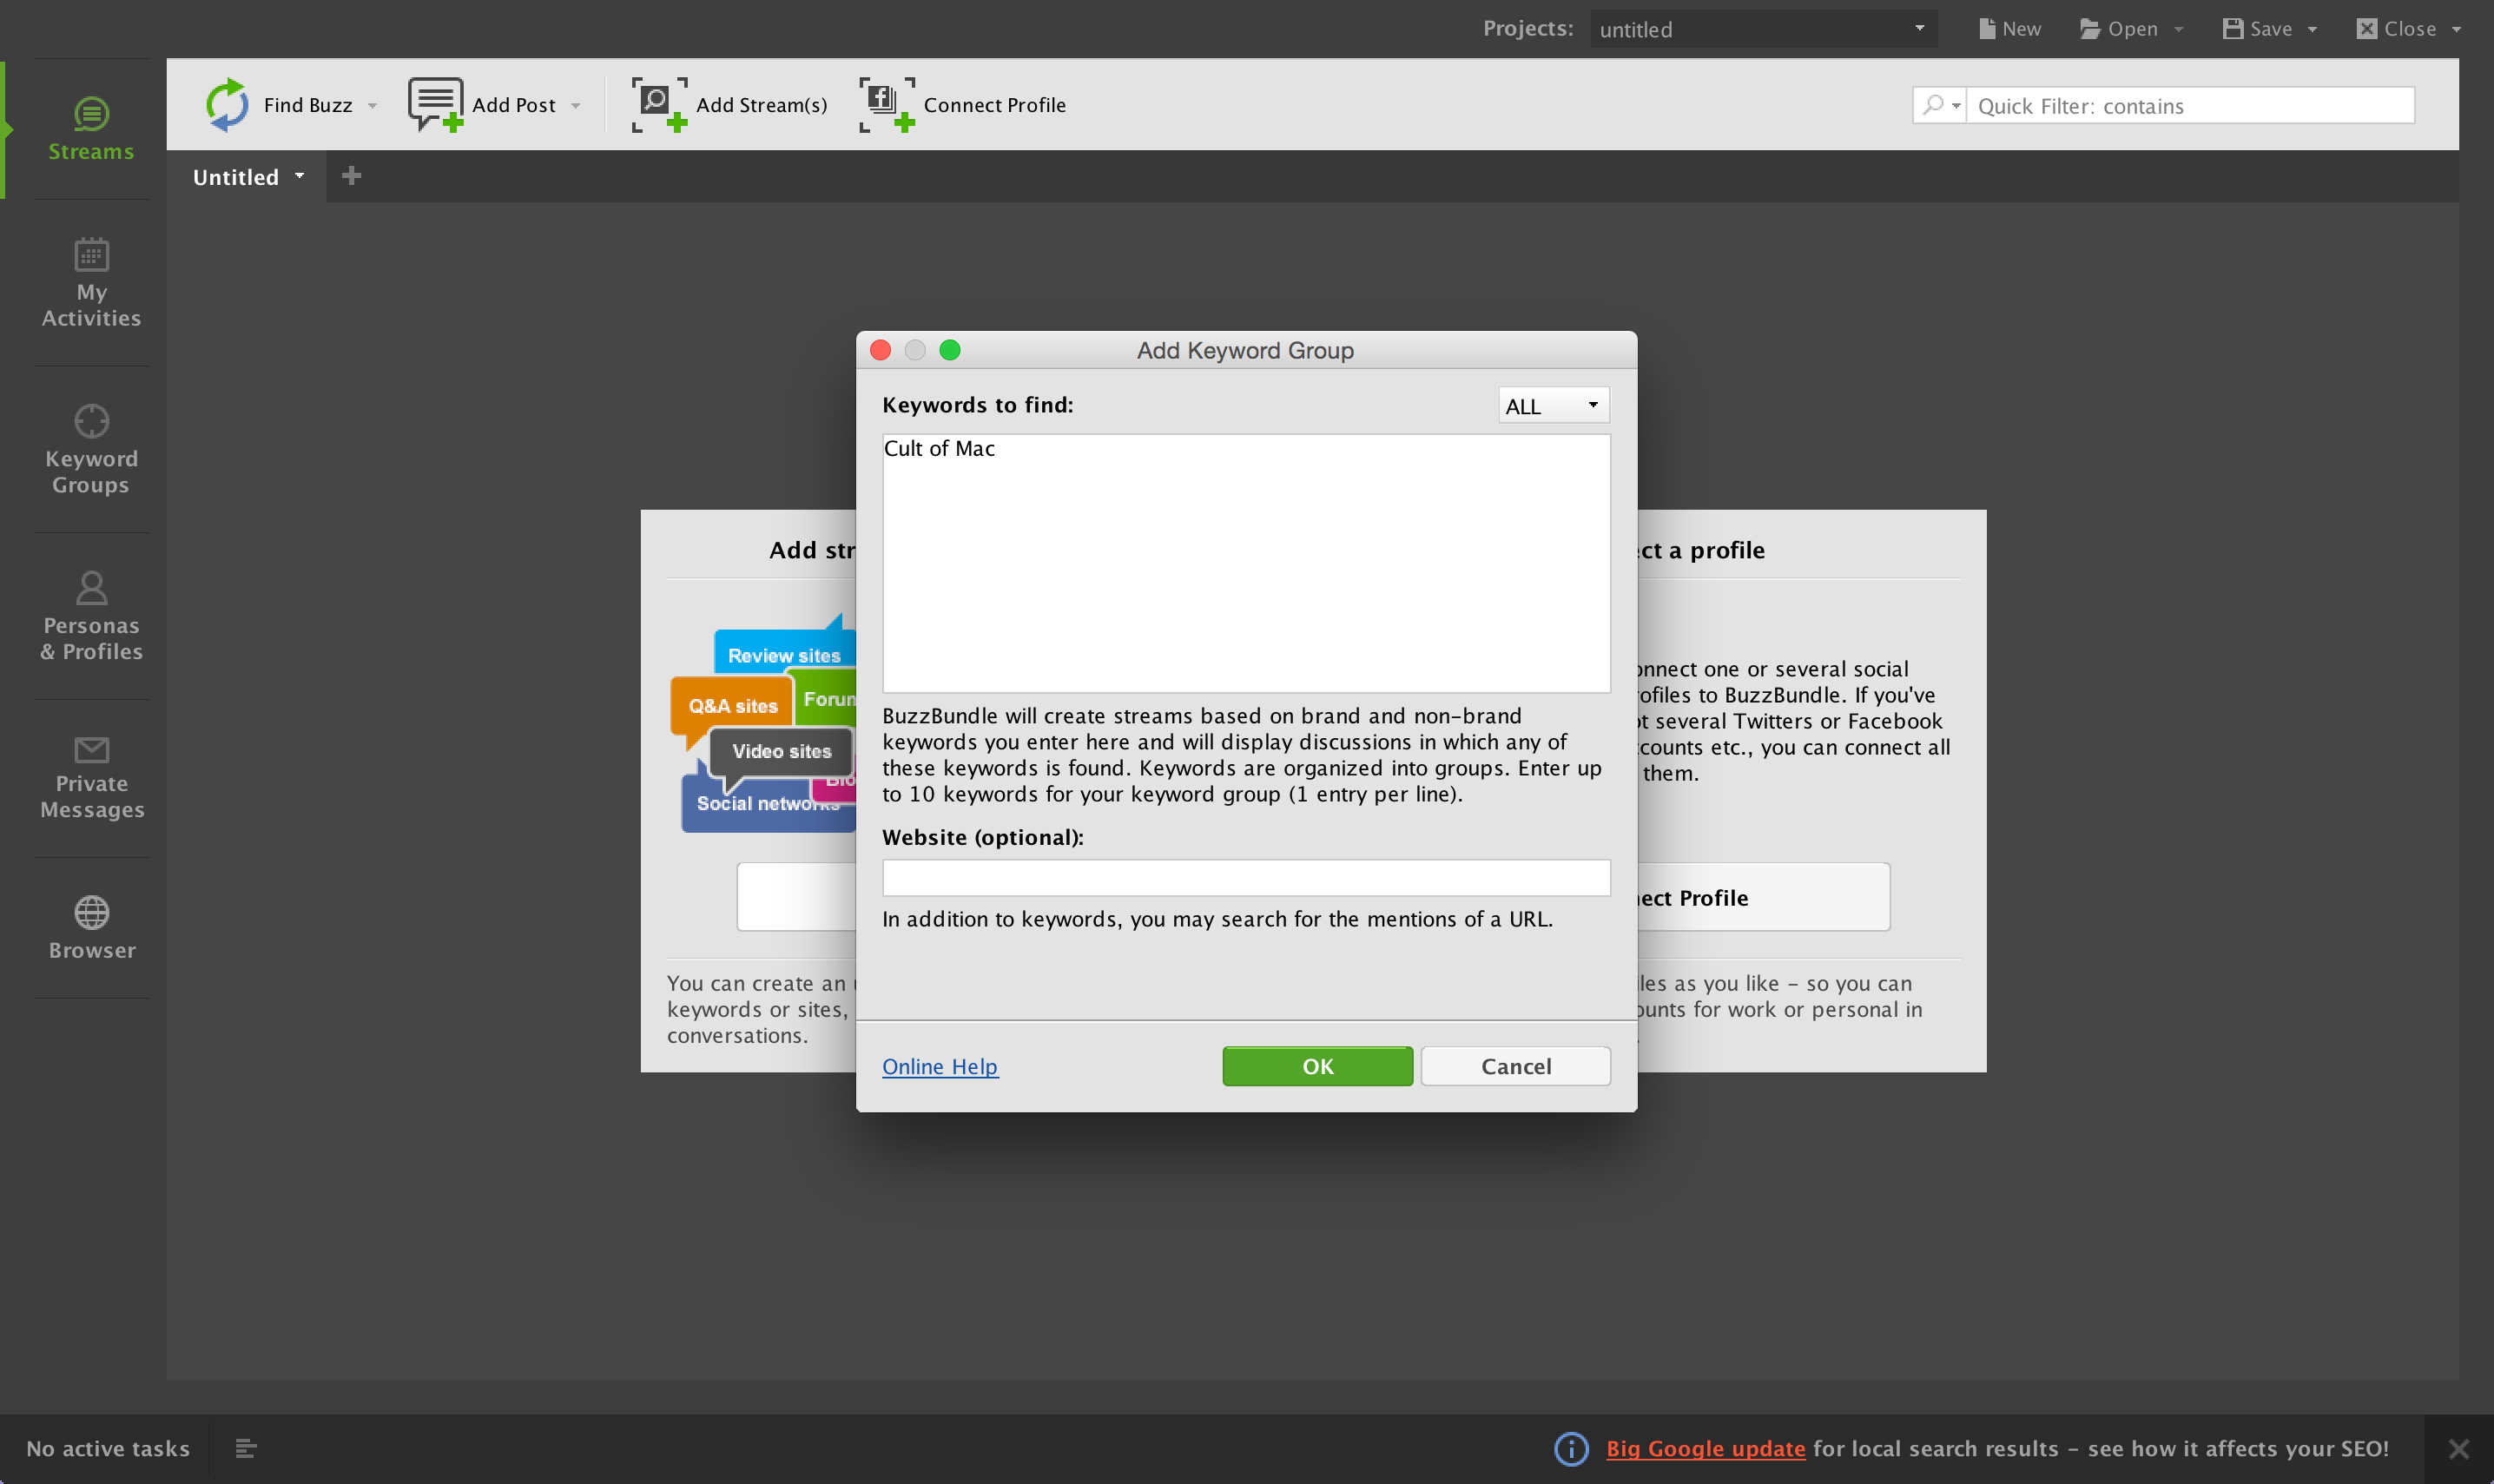Open the Keyword Groups panel
The height and width of the screenshot is (1484, 2494).
click(x=91, y=449)
